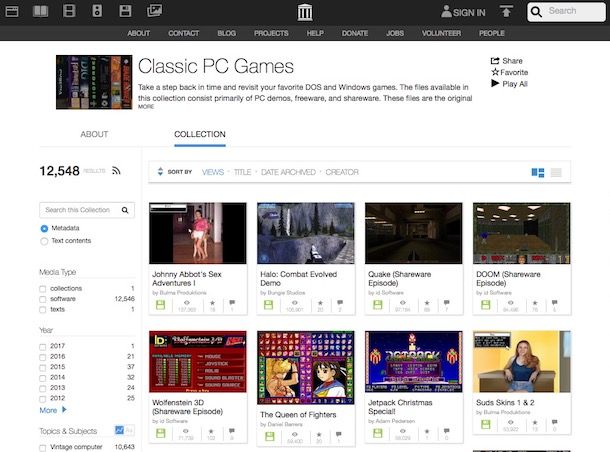The image size is (610, 452).
Task: Open the DOOM Shareware Episode thumbnail
Action: (521, 233)
